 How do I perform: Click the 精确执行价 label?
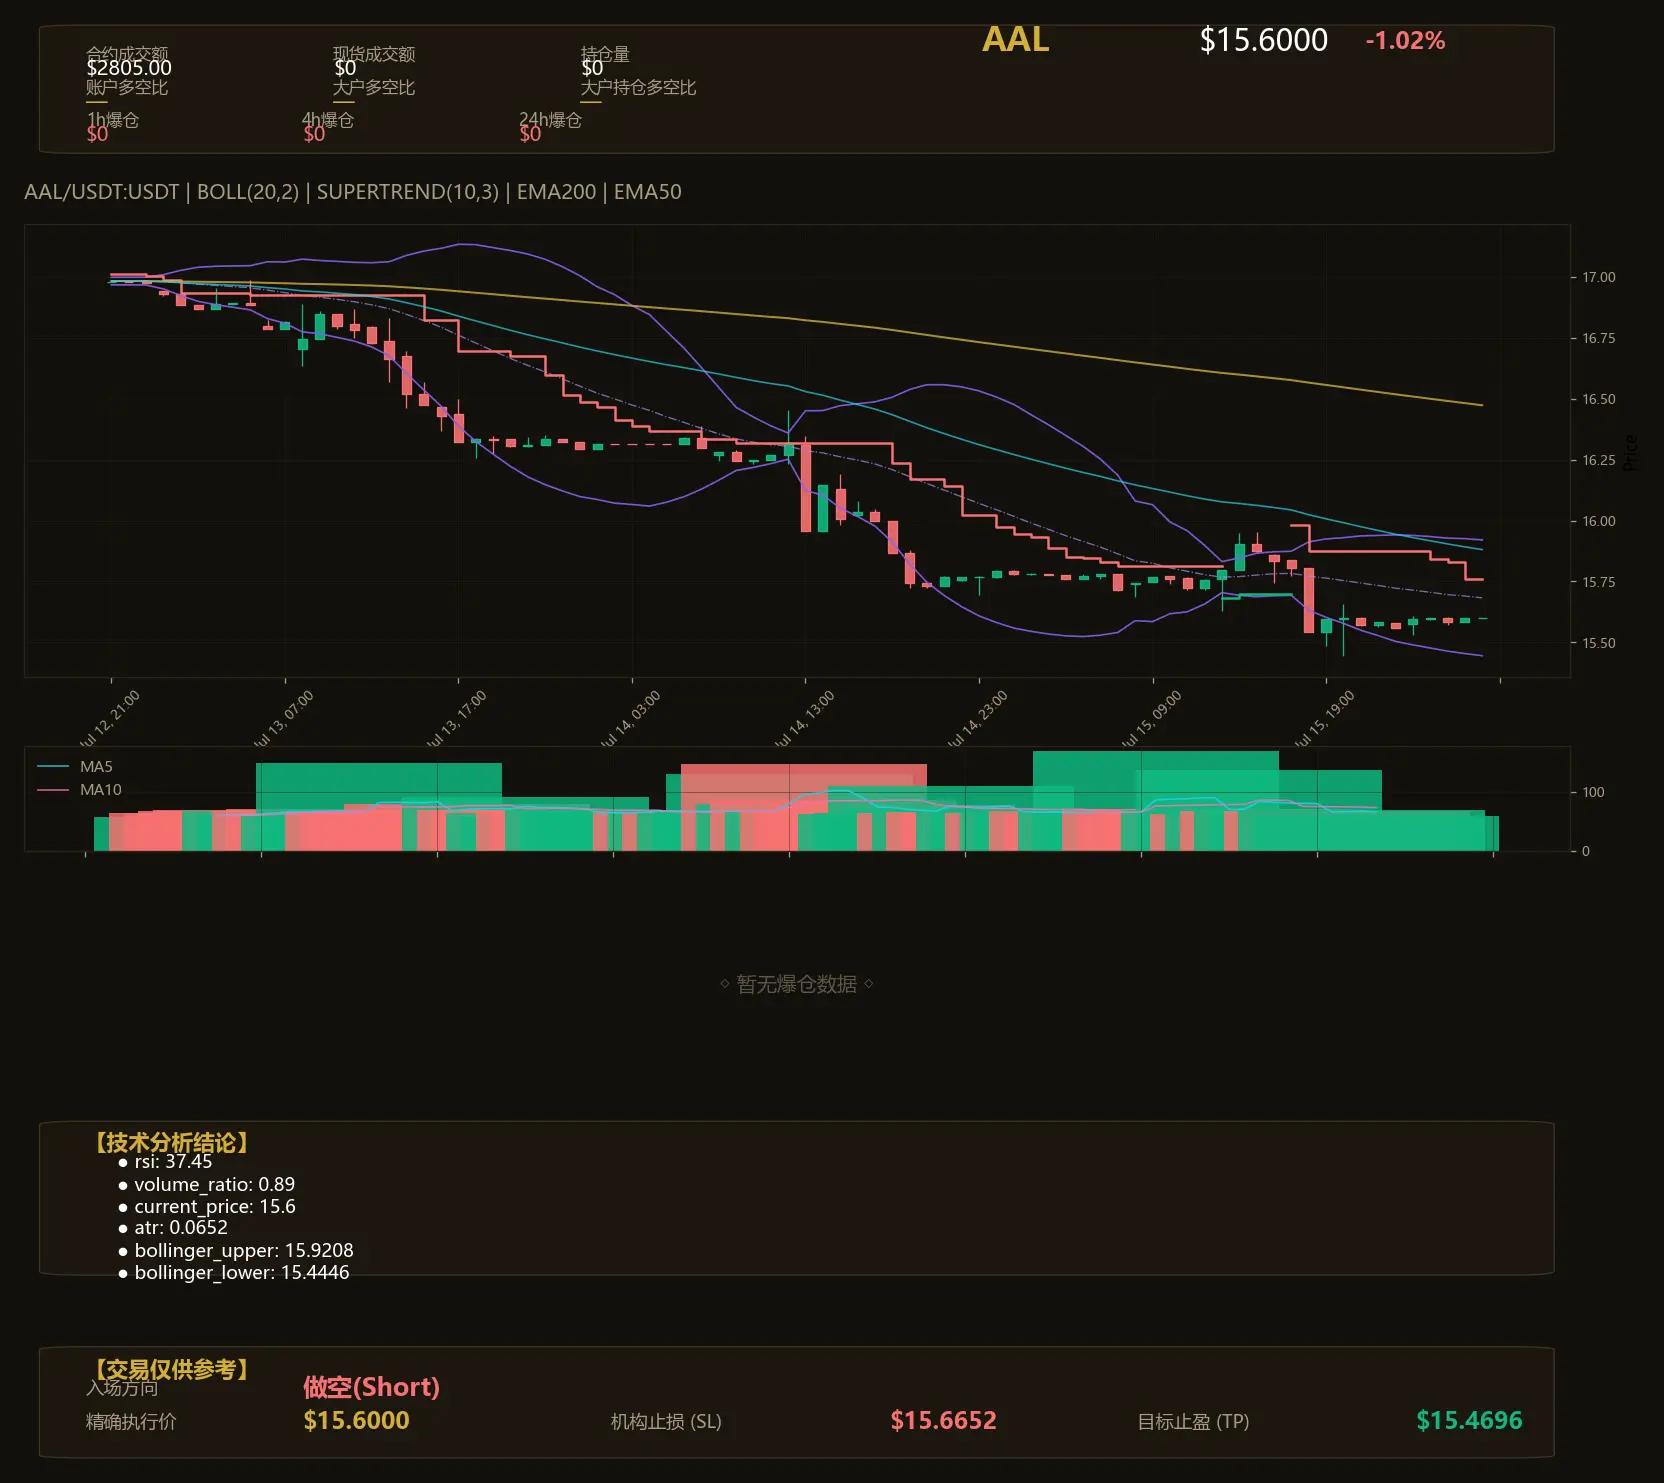(131, 1421)
